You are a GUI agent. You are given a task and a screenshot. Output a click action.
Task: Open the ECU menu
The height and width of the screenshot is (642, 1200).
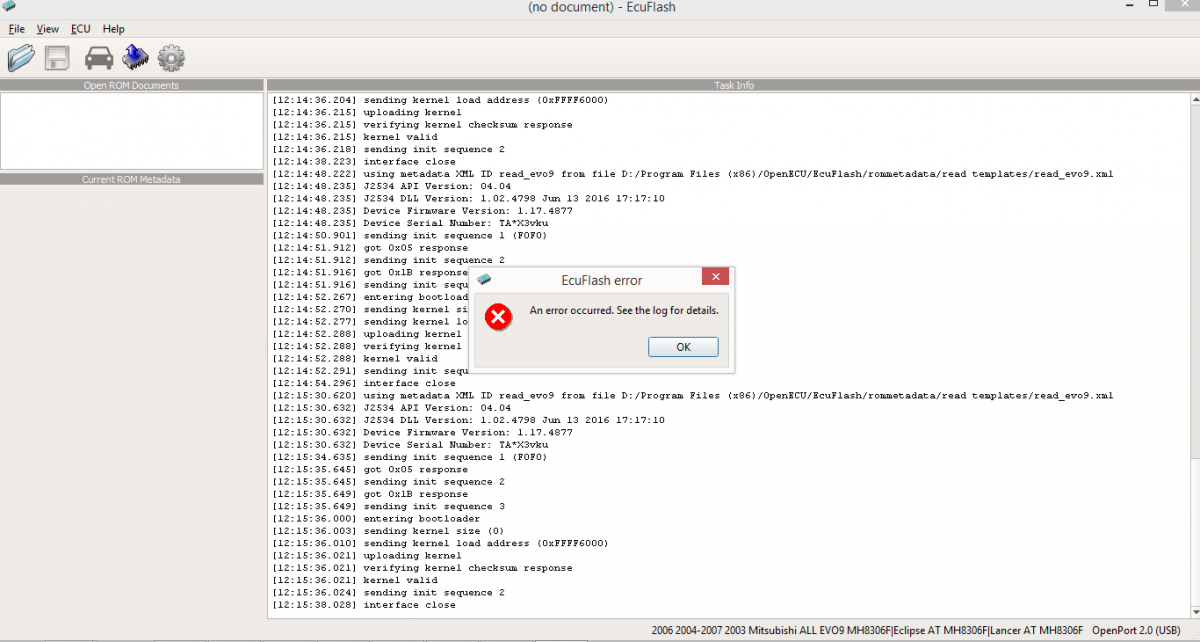[x=80, y=29]
